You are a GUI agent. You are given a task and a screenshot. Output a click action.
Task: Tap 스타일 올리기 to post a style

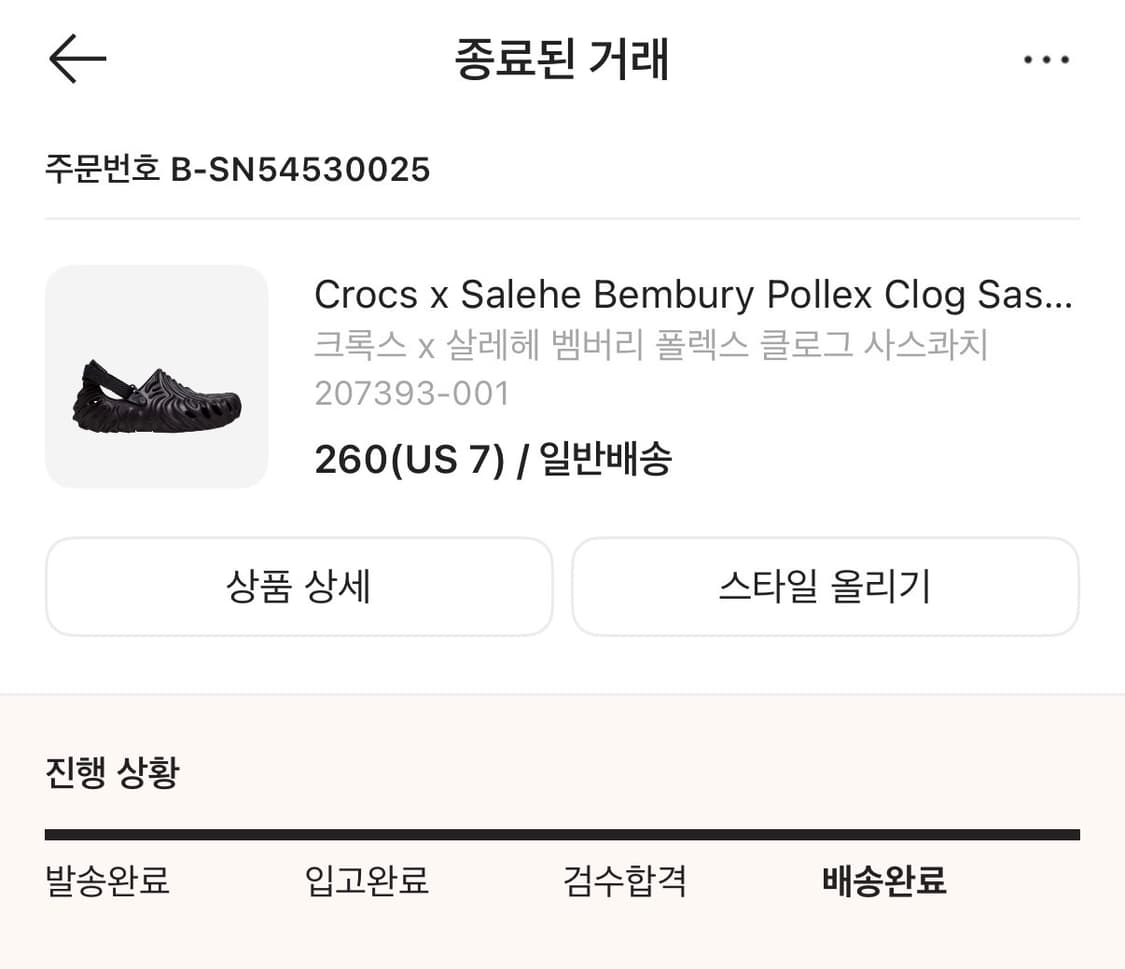824,587
